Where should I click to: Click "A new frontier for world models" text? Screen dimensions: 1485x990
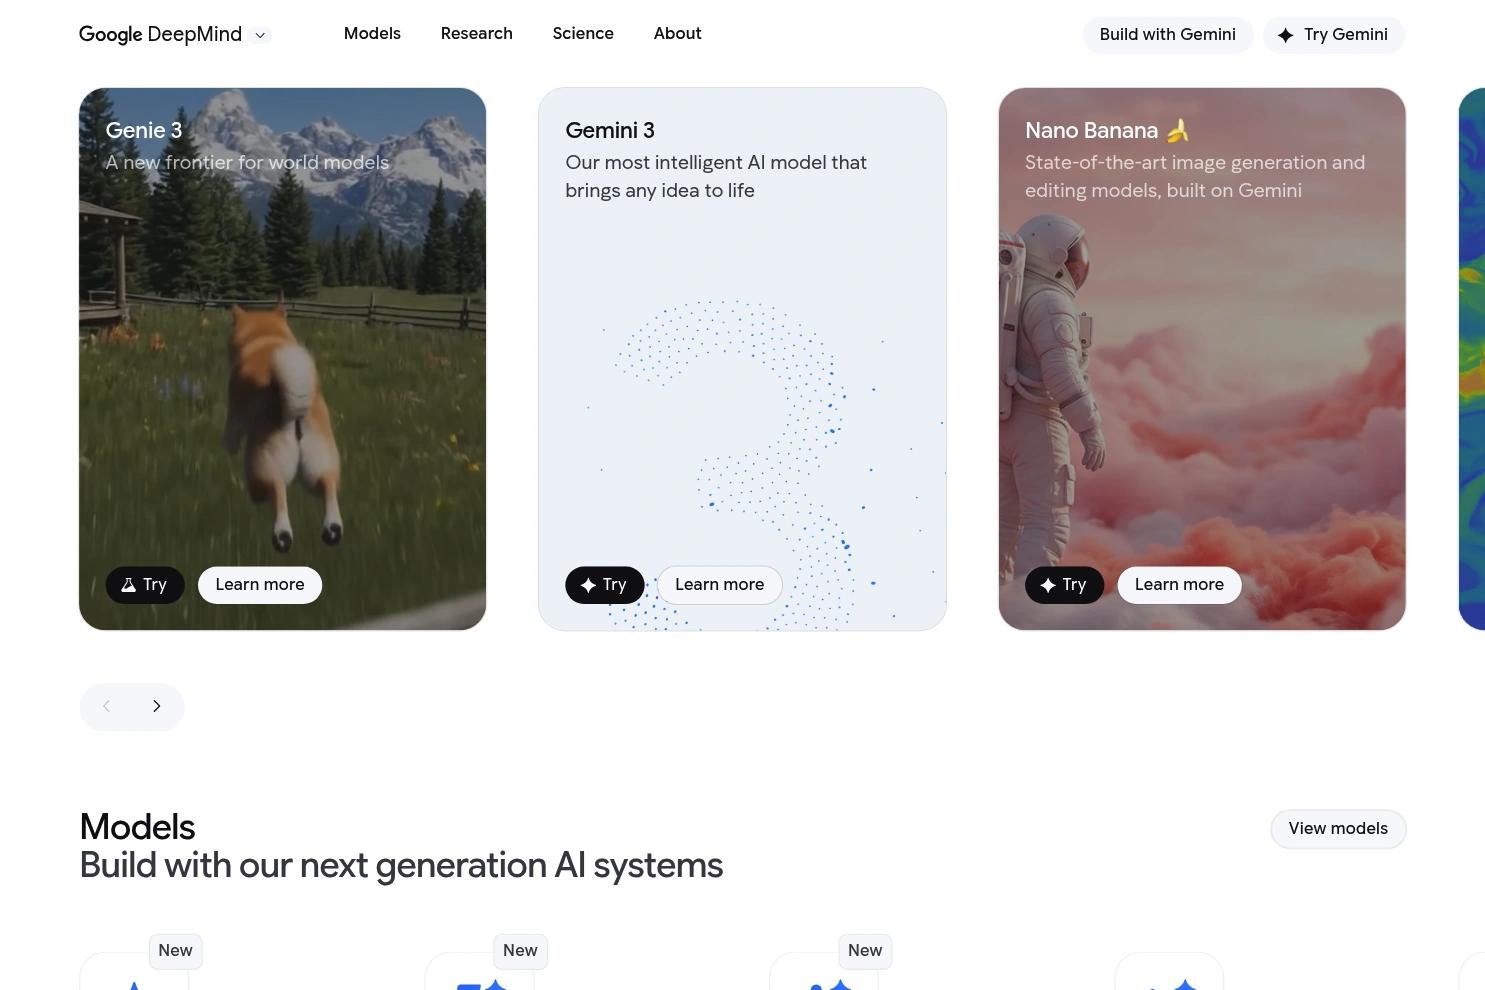(x=247, y=162)
